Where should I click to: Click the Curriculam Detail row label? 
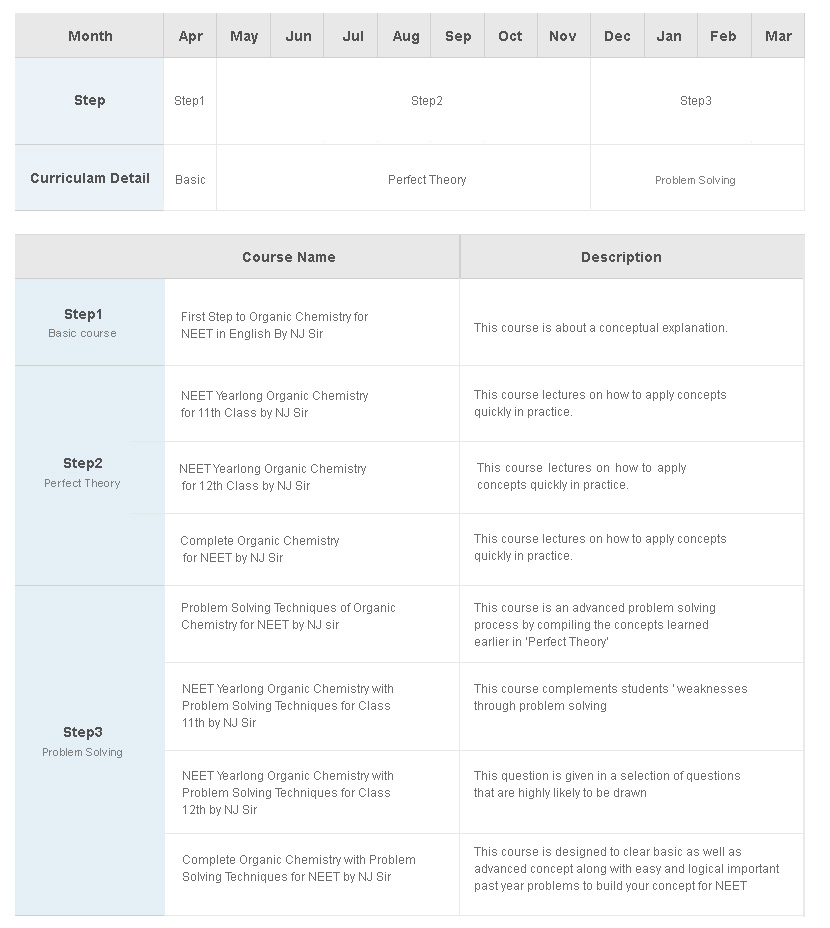(89, 178)
